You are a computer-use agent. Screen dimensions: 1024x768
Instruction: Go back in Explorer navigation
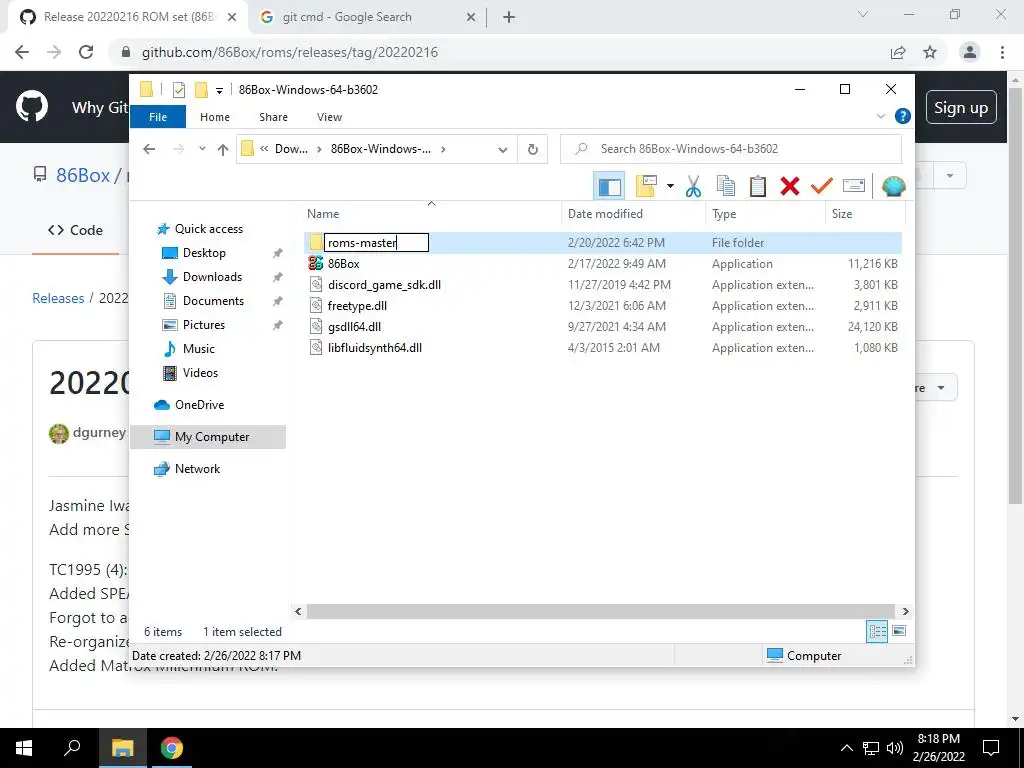click(x=149, y=150)
